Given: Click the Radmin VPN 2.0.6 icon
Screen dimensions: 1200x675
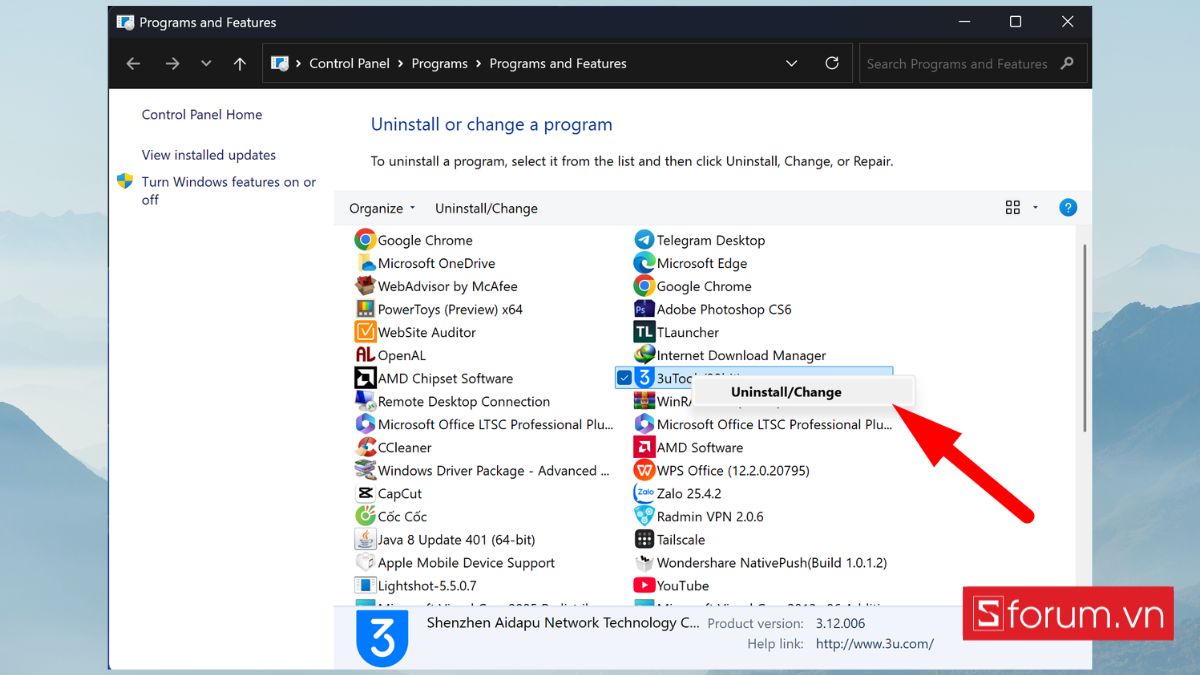Looking at the screenshot, I should (644, 516).
